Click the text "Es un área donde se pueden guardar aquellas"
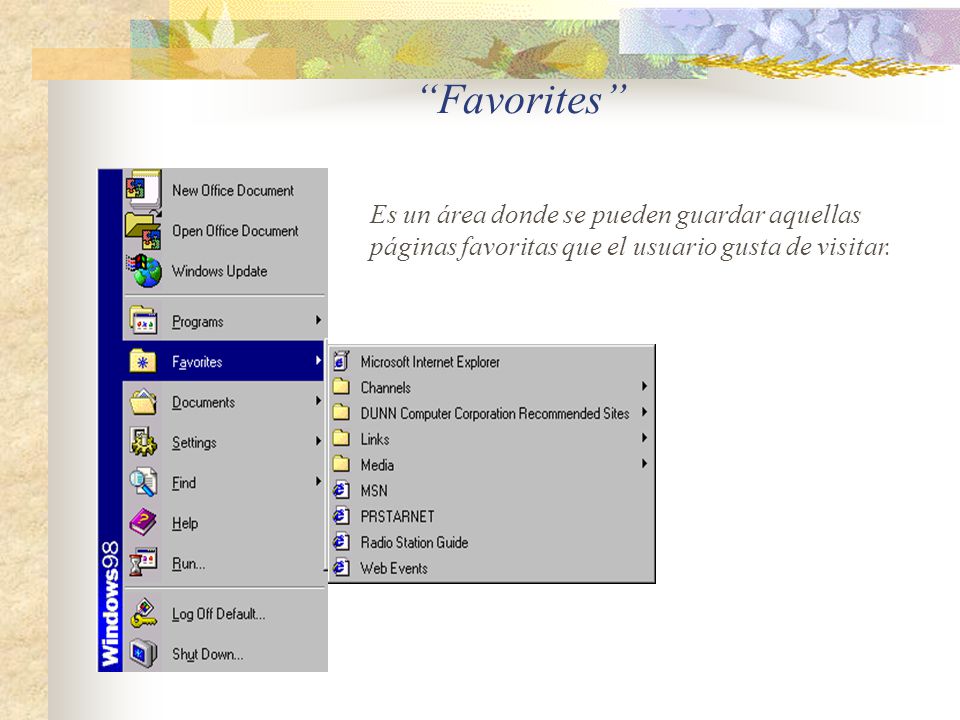The width and height of the screenshot is (960, 720). coord(615,215)
